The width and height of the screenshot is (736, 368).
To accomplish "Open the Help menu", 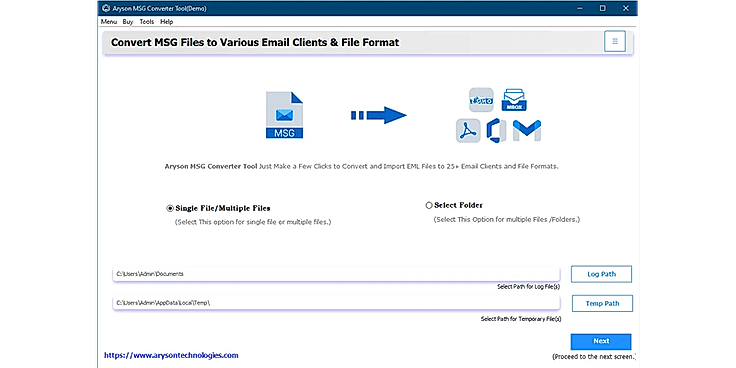I will [166, 22].
